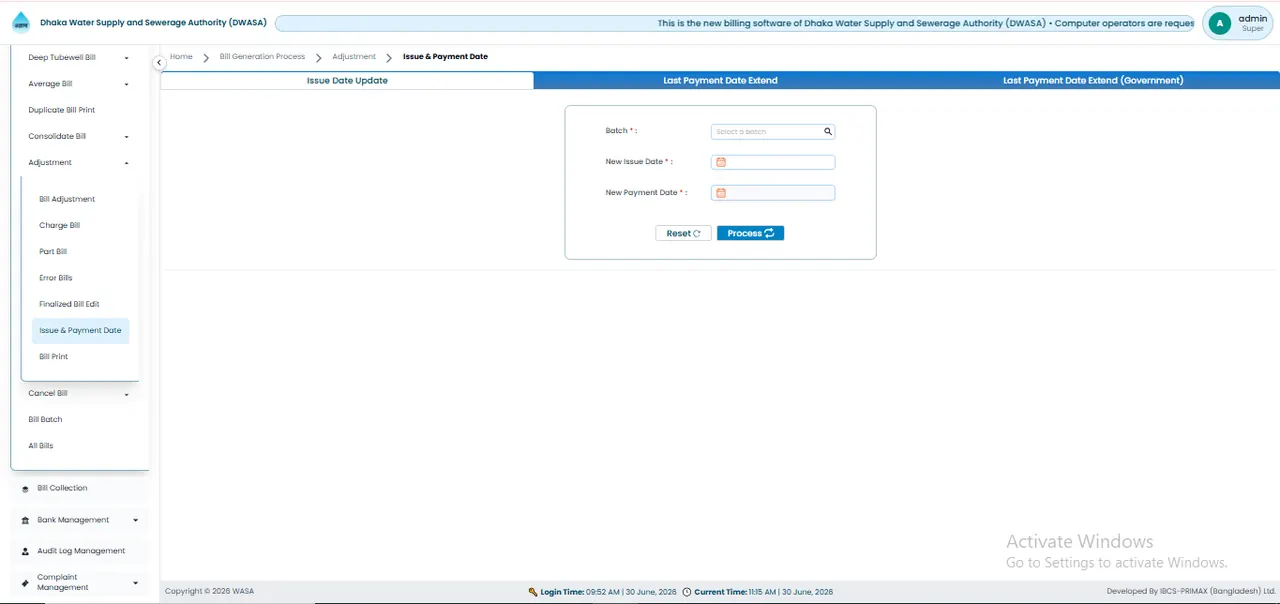
Task: Open Bill Print submenu item
Action: (54, 357)
